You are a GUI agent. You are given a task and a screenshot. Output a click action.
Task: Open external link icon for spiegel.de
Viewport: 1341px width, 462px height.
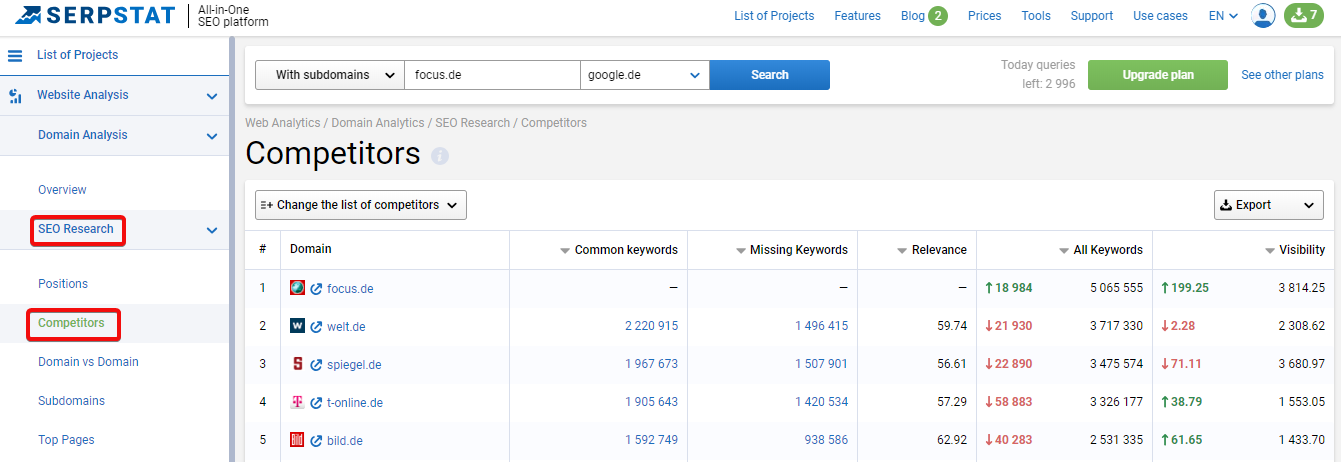click(x=316, y=365)
